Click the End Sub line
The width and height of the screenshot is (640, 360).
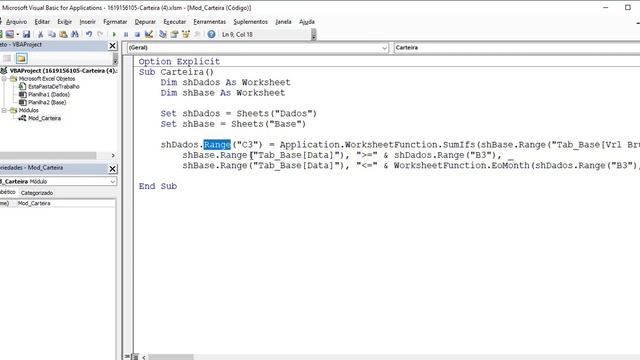(158, 186)
